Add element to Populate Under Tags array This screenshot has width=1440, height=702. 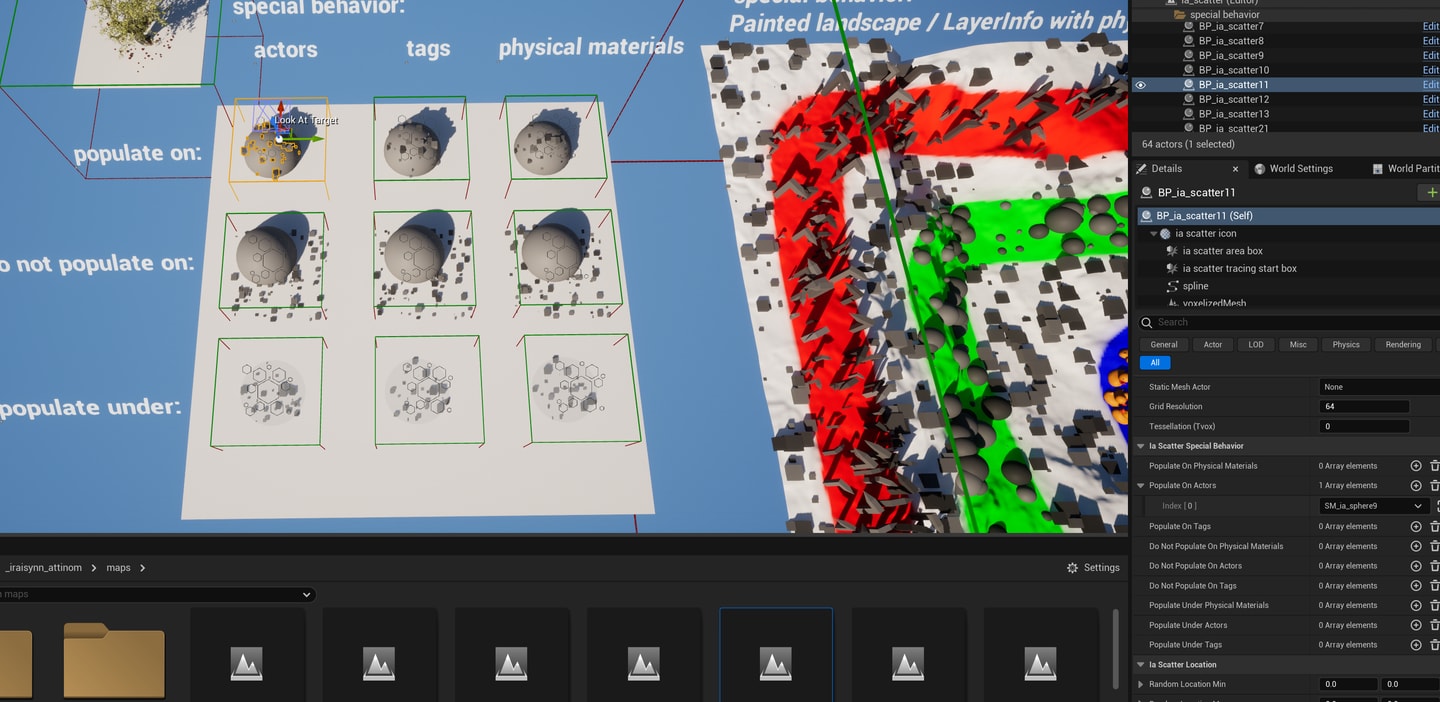(1416, 645)
